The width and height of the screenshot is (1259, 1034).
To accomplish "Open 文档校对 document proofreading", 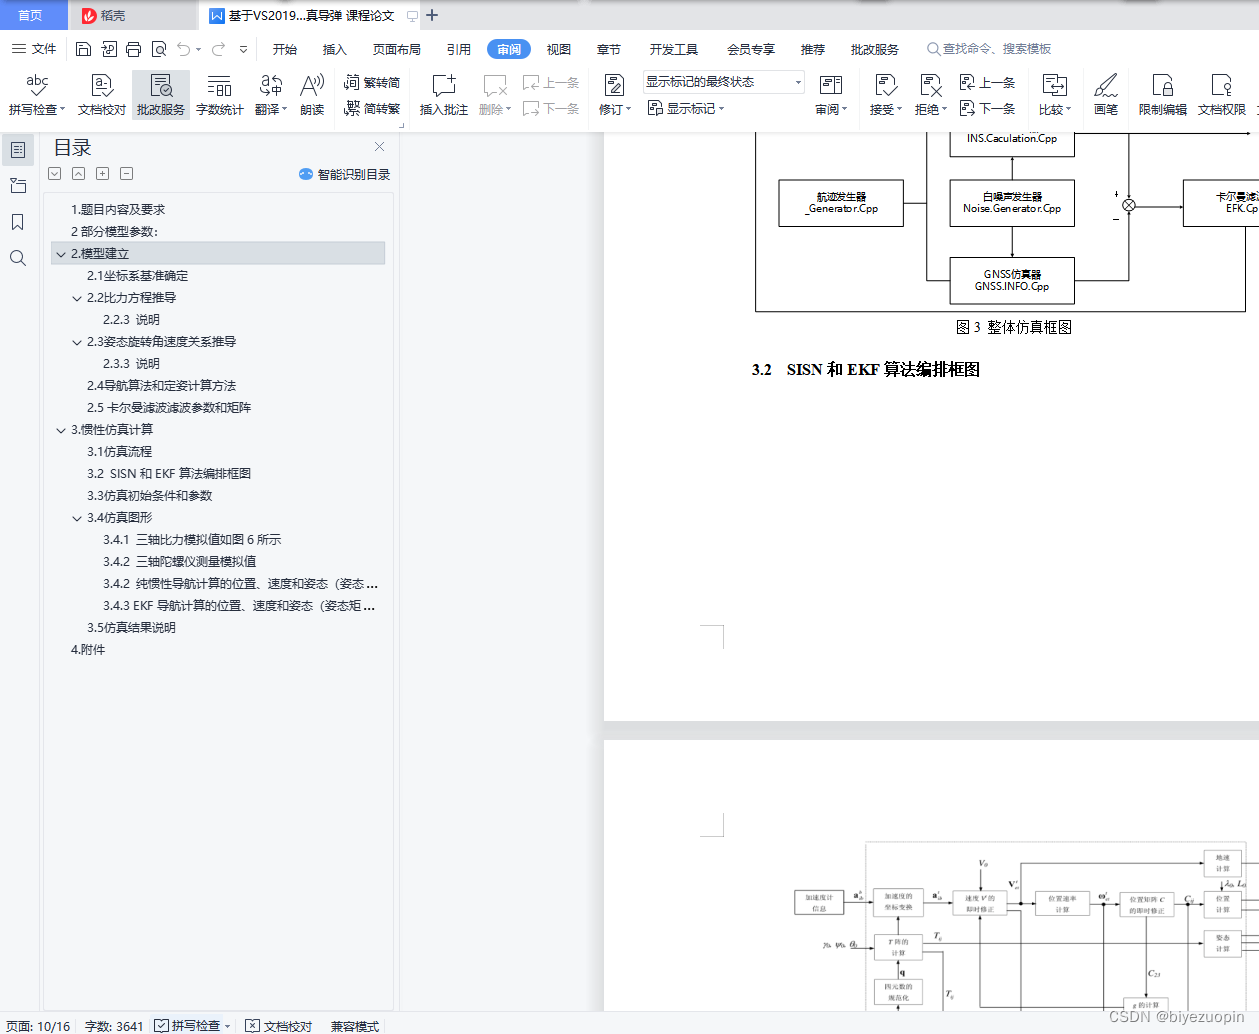I will [x=101, y=95].
